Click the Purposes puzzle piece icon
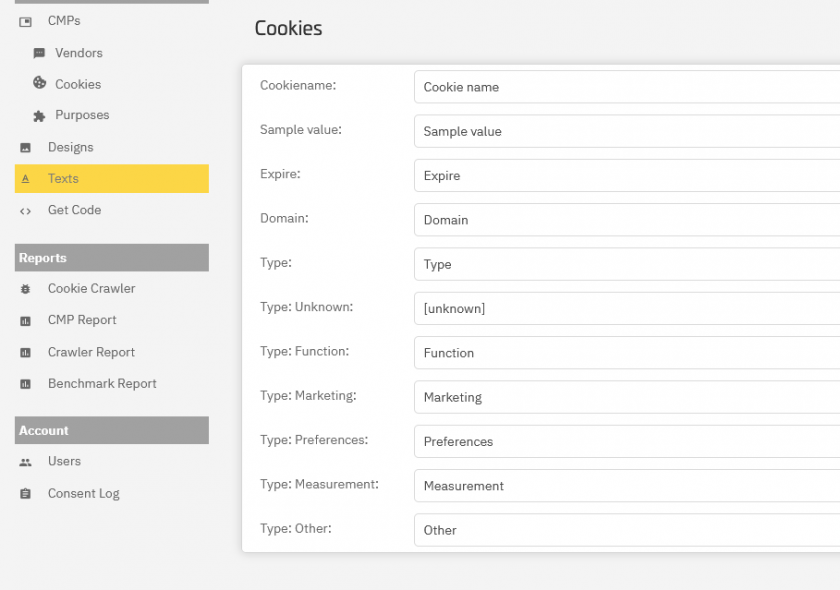The width and height of the screenshot is (840, 590). click(x=39, y=116)
